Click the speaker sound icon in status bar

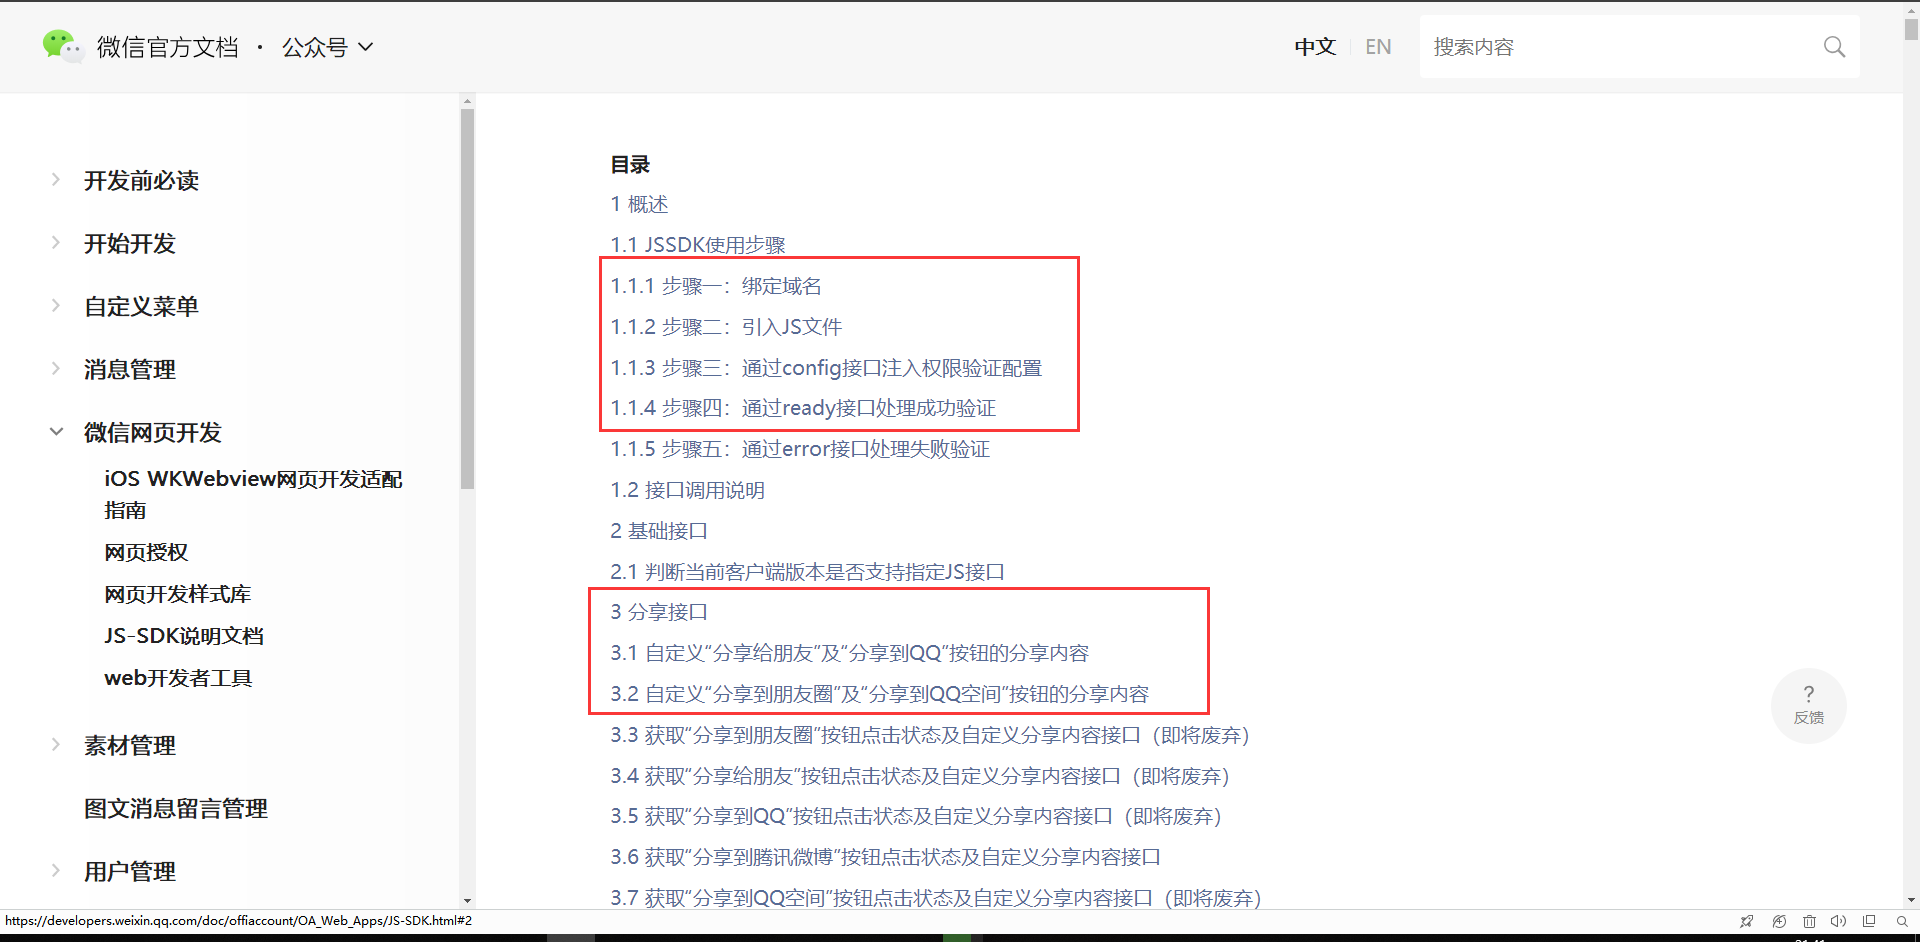1838,921
